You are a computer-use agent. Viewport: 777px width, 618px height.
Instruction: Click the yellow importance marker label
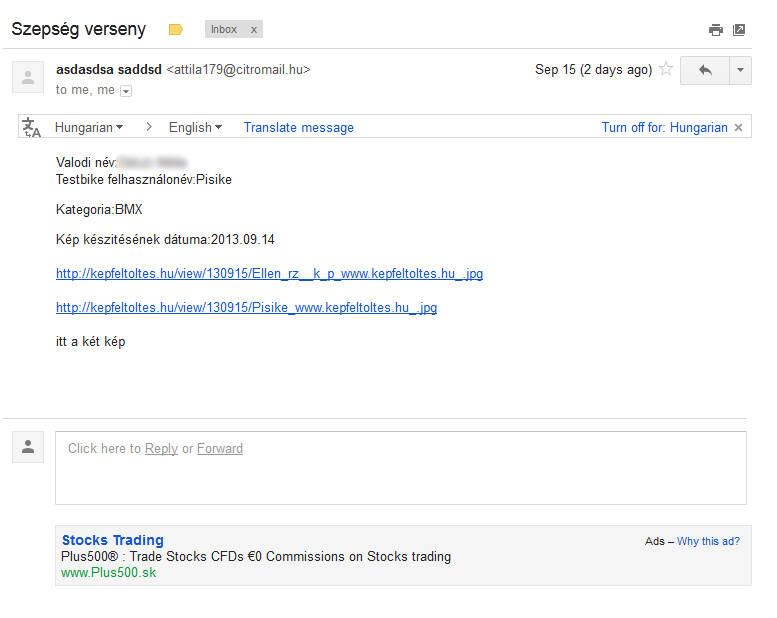pyautogui.click(x=176, y=30)
